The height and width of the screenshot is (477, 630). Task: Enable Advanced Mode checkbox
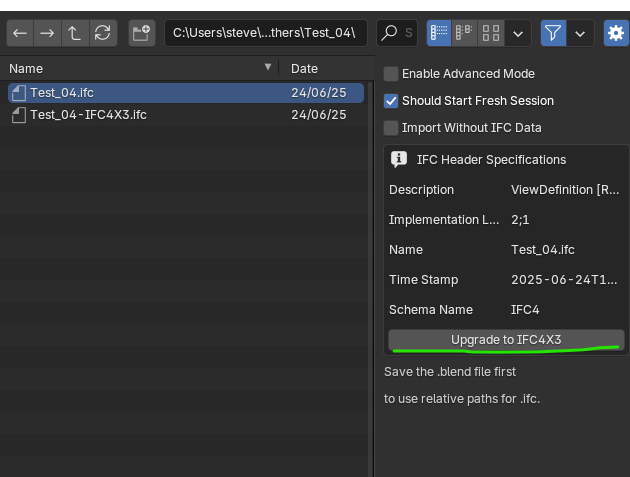click(x=391, y=74)
